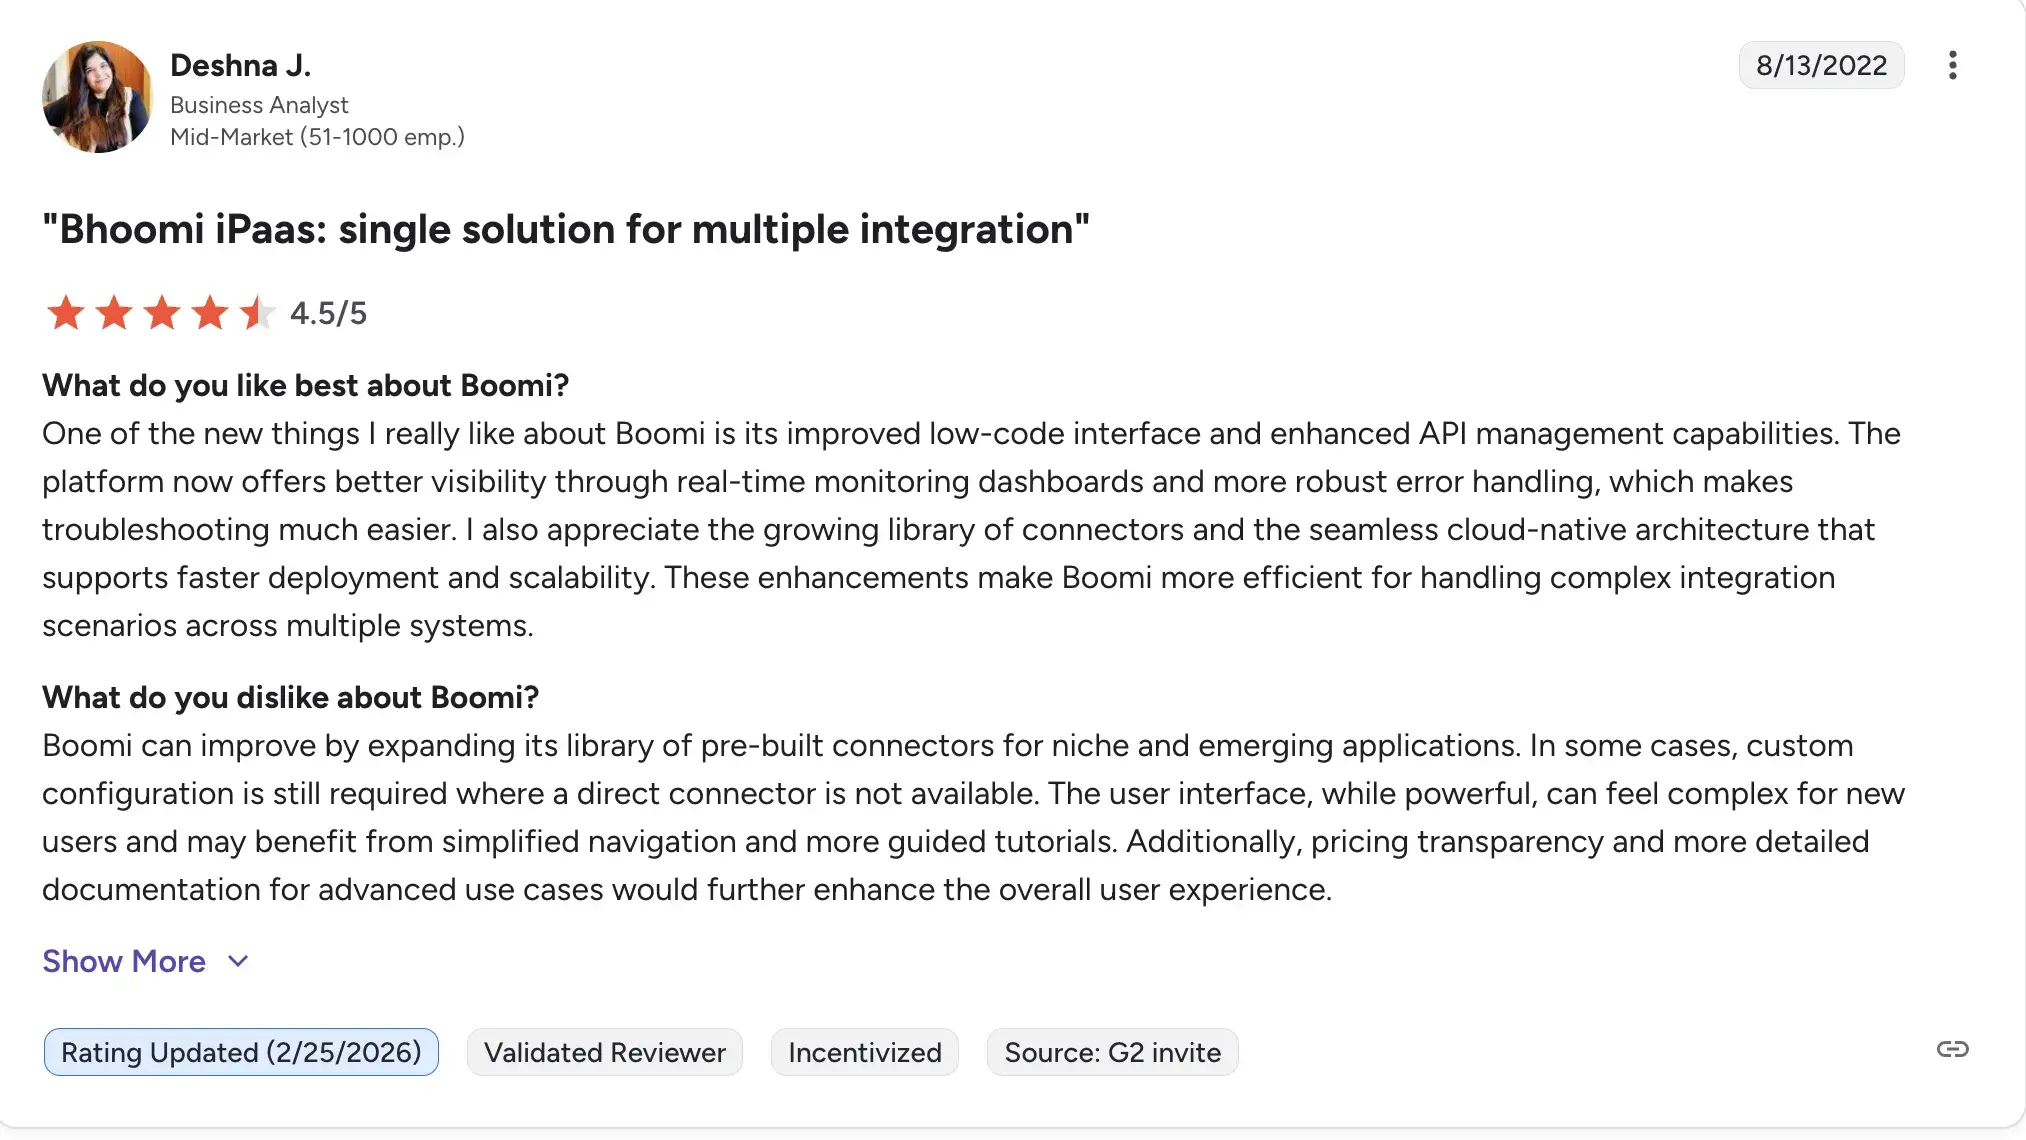Image resolution: width=2026 pixels, height=1140 pixels.
Task: Open the Bhoomi iPaas review title
Action: [x=565, y=229]
